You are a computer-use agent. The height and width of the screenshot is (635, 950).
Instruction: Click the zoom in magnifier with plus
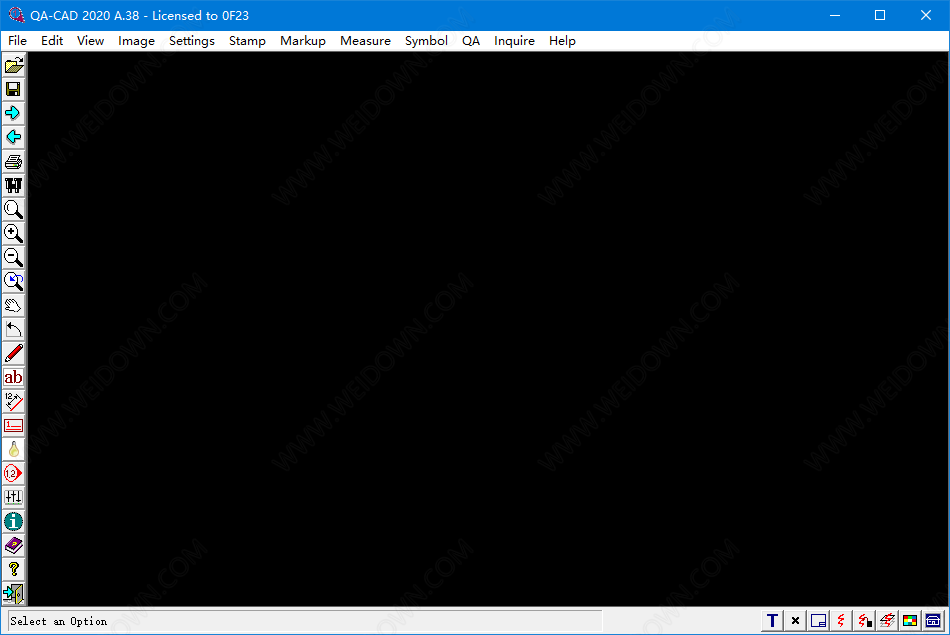(x=13, y=233)
